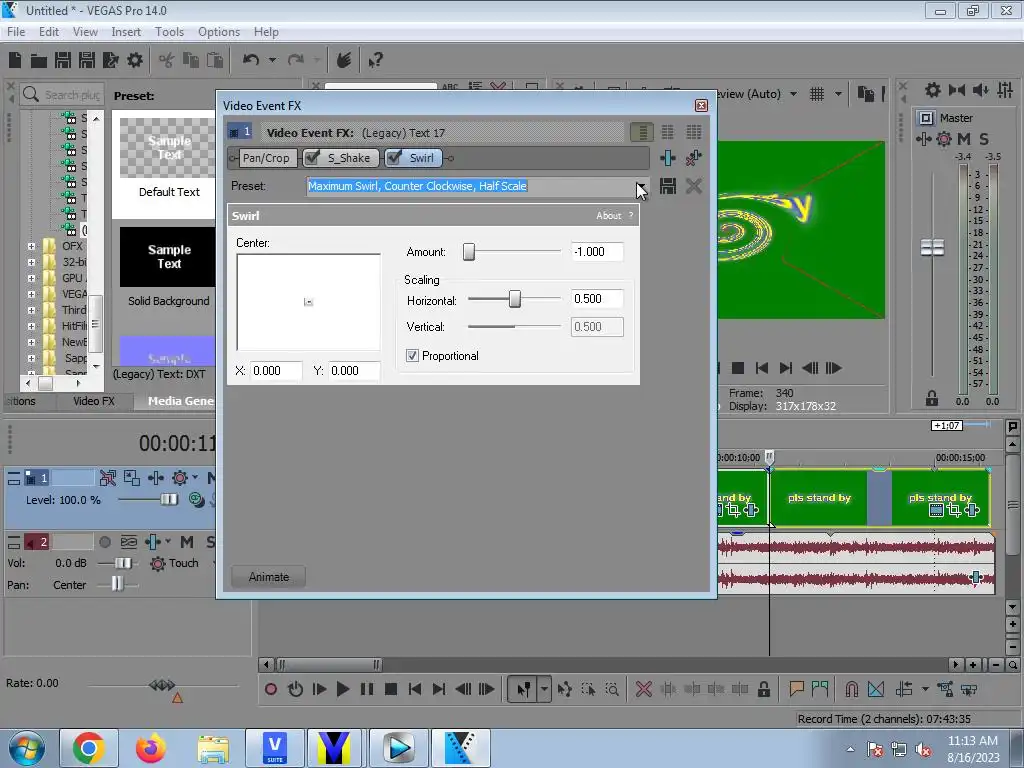Click the What's This help icon
This screenshot has width=1024, height=768.
(375, 61)
